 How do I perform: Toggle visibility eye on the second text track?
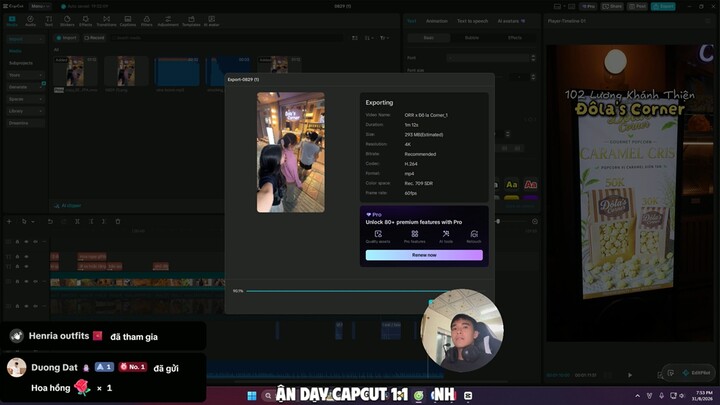(x=26, y=266)
